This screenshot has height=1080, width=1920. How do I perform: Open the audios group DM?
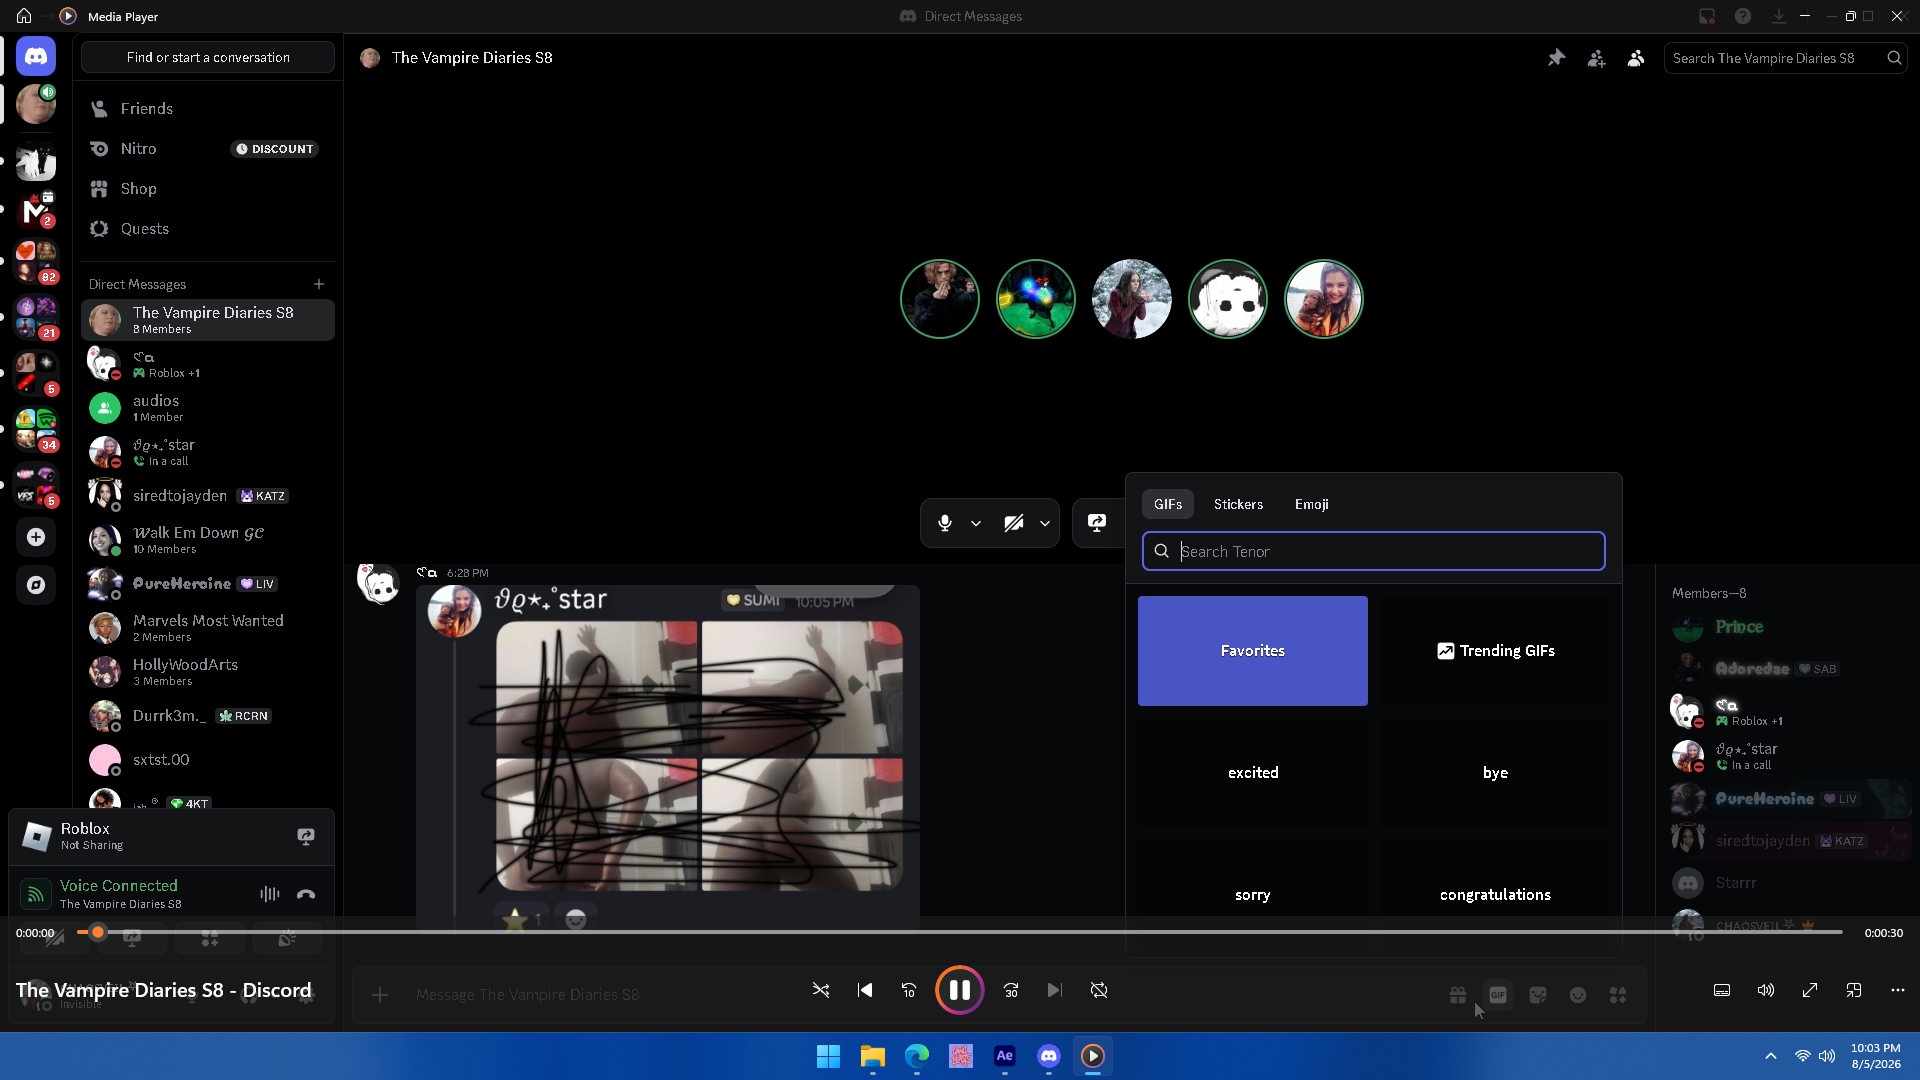(208, 408)
